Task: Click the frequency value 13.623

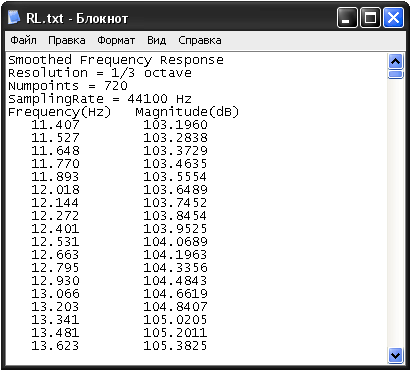Action: pos(55,346)
